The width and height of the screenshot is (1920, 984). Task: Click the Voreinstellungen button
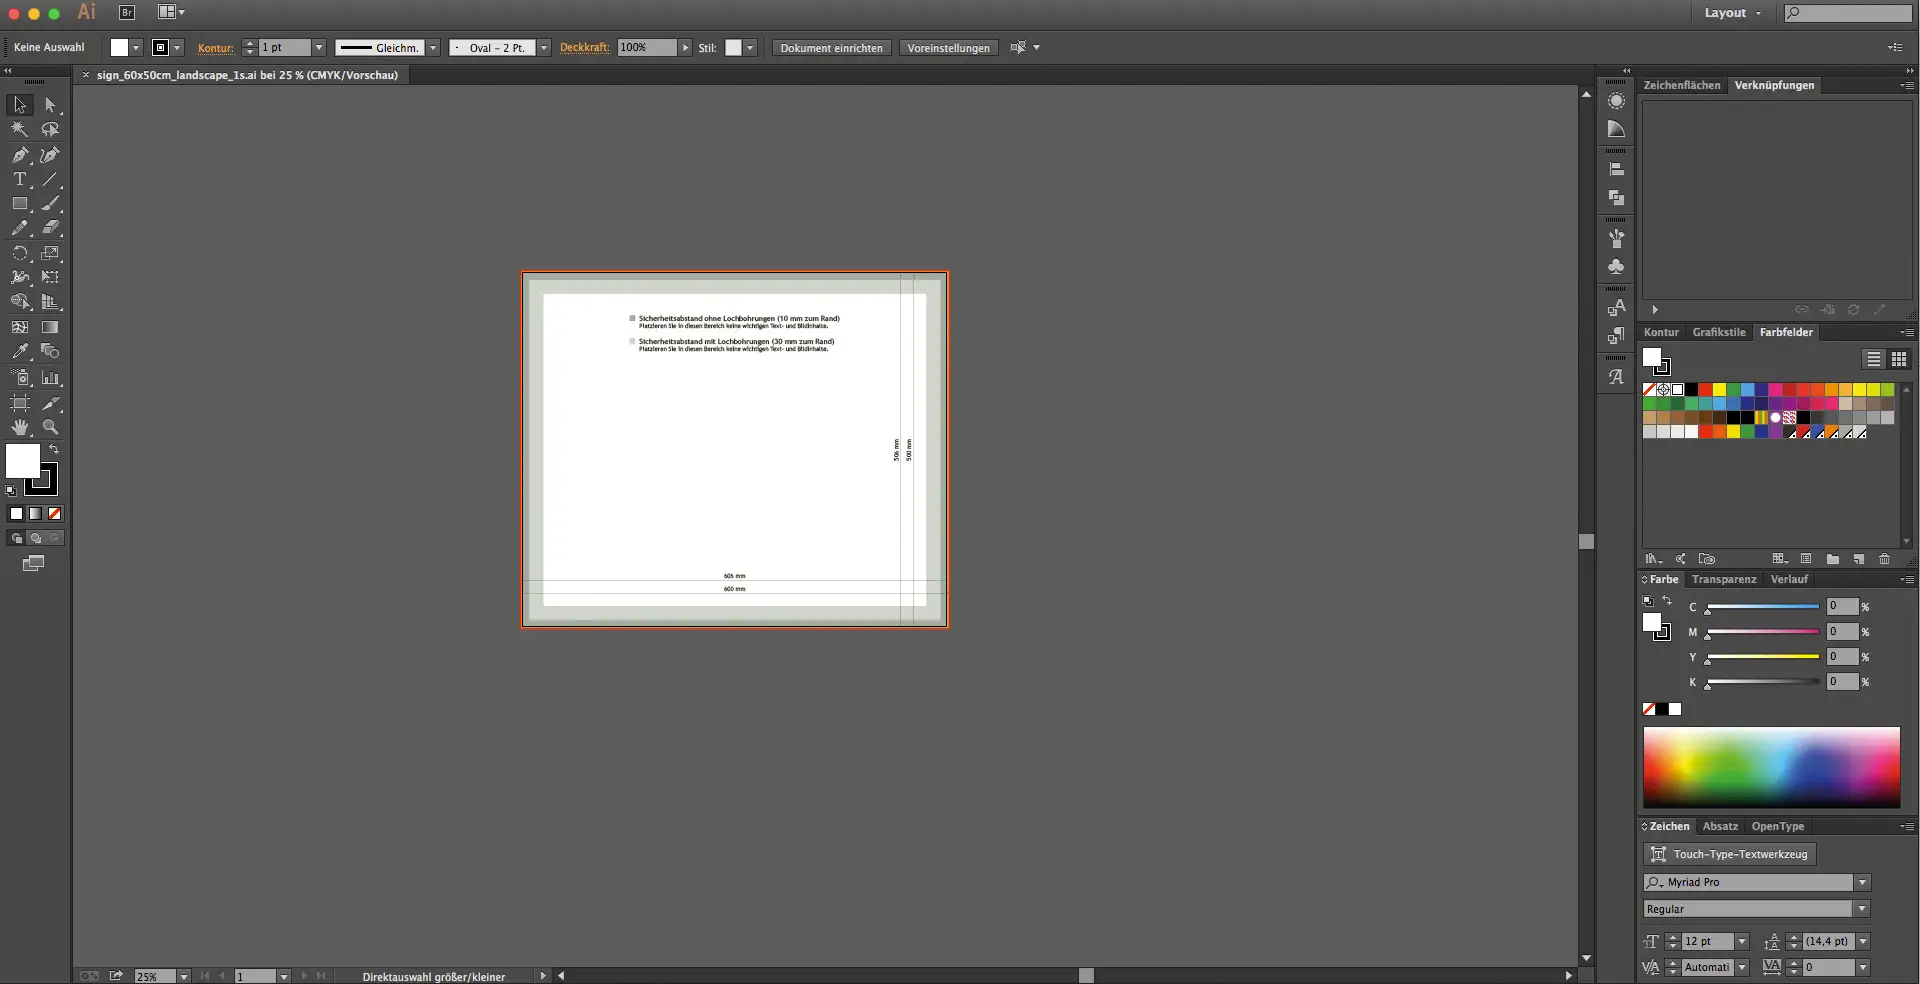pyautogui.click(x=948, y=48)
